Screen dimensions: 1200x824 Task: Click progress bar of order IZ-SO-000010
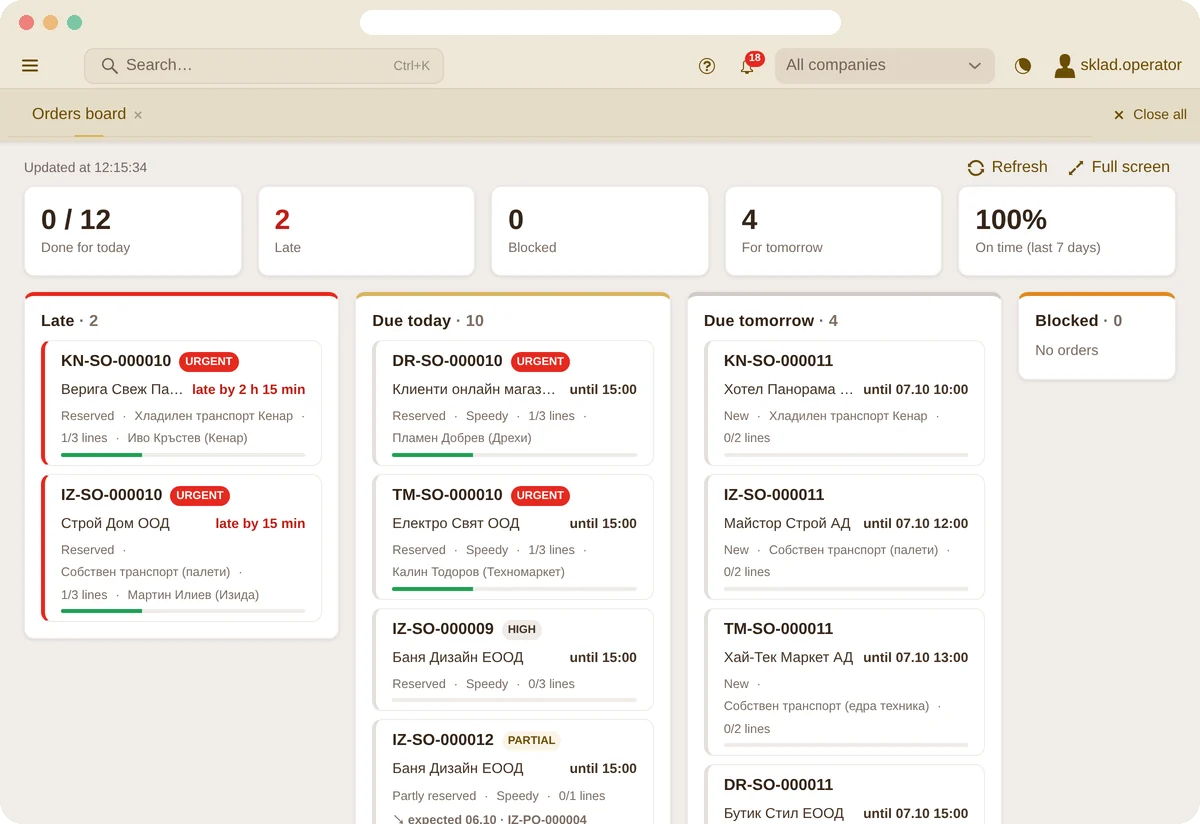(x=183, y=611)
